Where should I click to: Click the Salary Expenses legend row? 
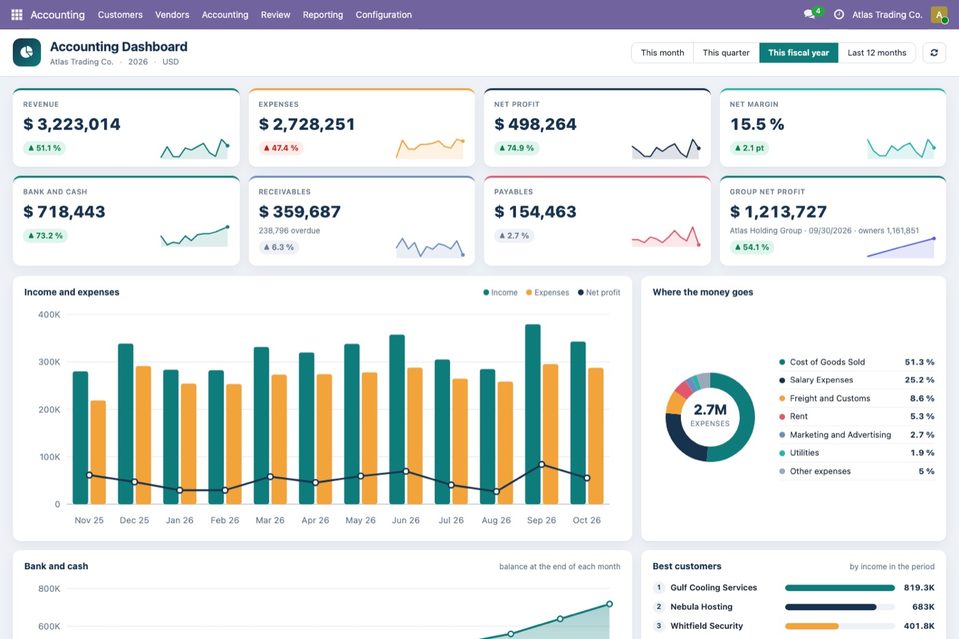[856, 380]
